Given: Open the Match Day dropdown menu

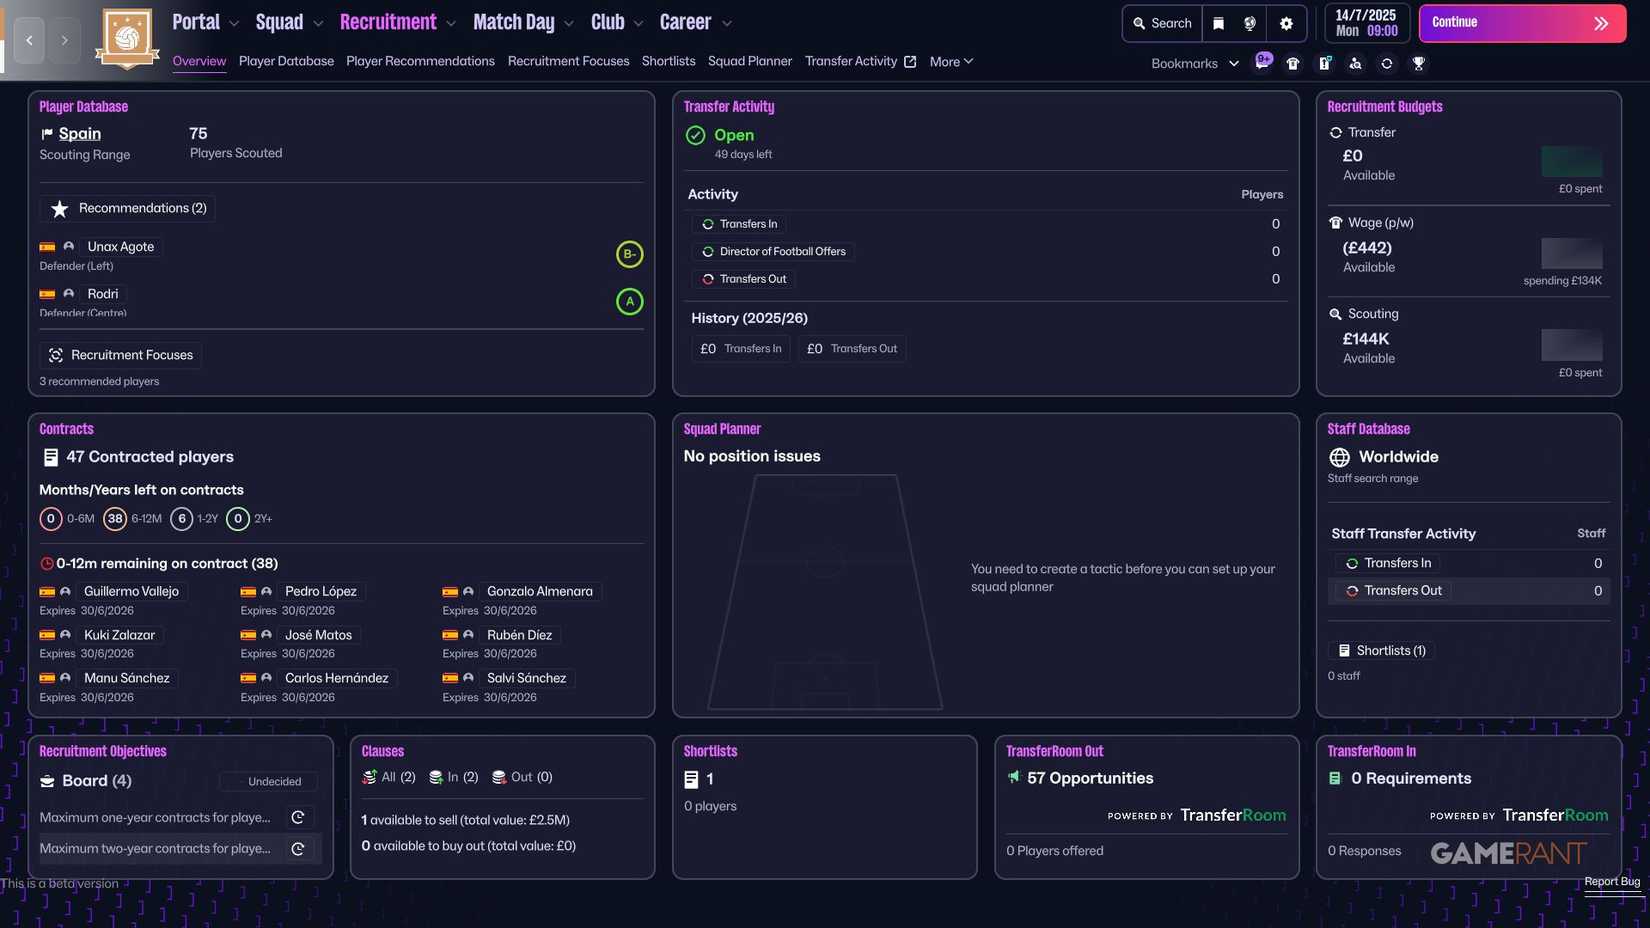Looking at the screenshot, I should [x=522, y=22].
